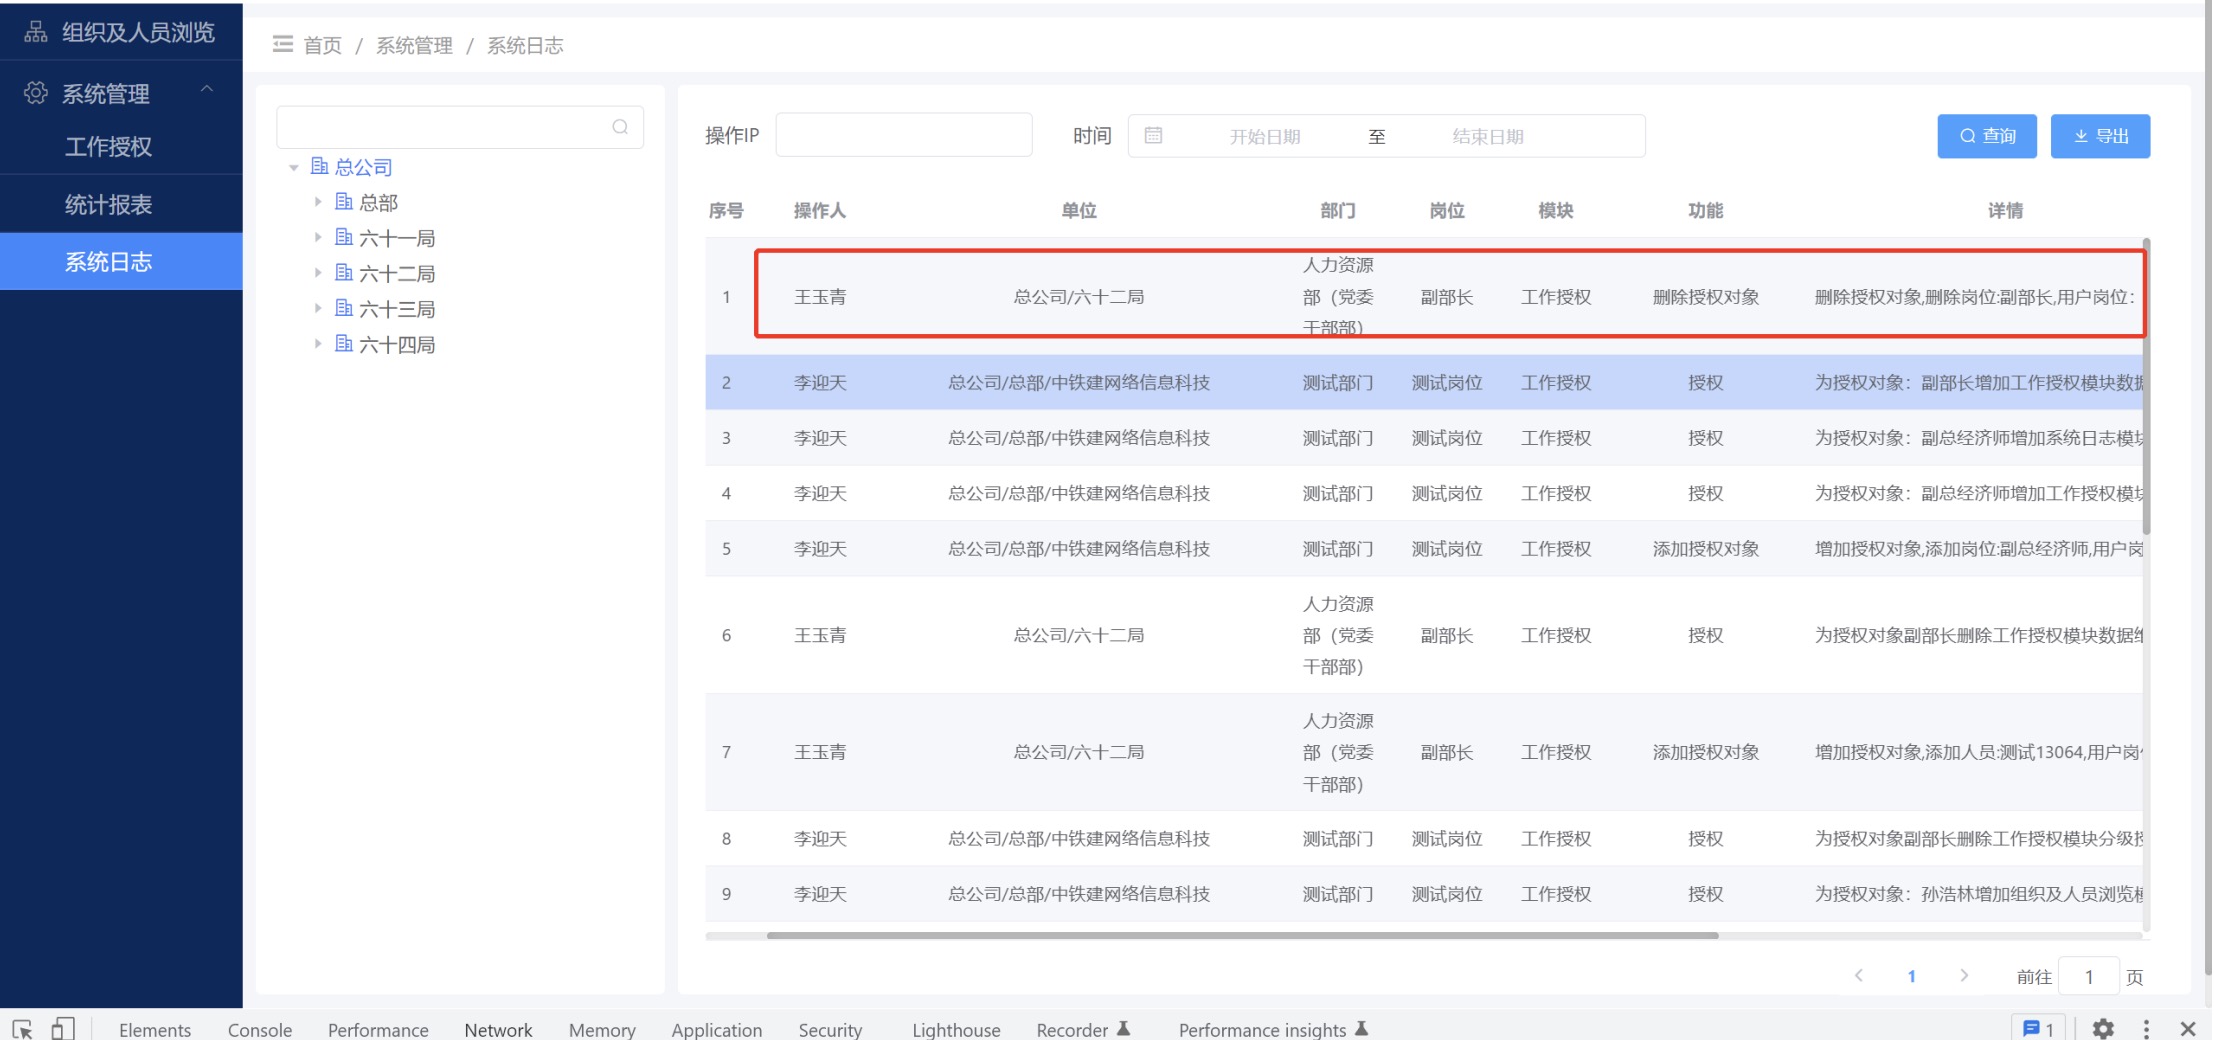Switch to DevTools Recorder tab
Screen dimensions: 2214x1040
pyautogui.click(x=1083, y=1029)
